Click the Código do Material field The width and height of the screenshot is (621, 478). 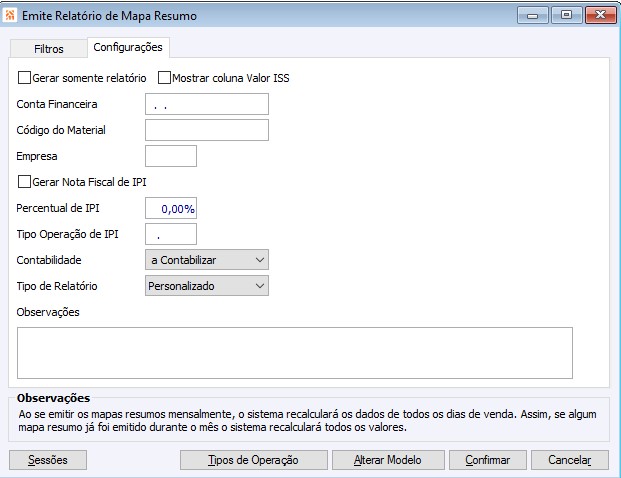click(207, 130)
